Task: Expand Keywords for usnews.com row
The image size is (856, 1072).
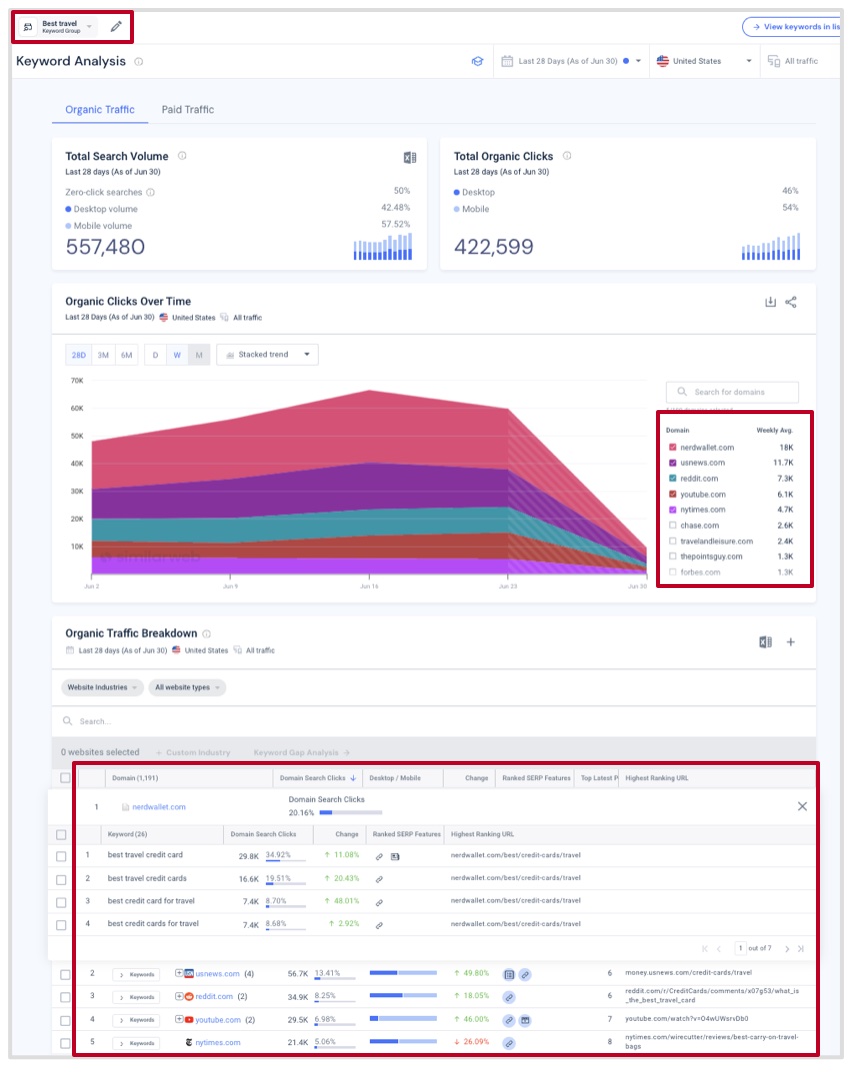Action: point(136,975)
